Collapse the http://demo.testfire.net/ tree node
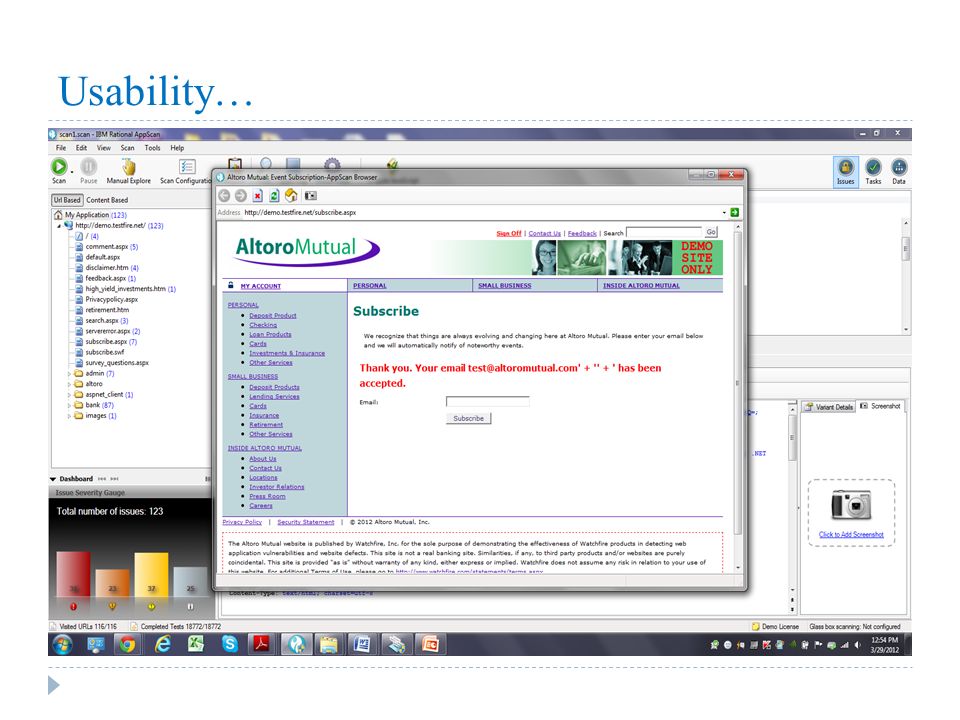This screenshot has height=720, width=960. 59,226
